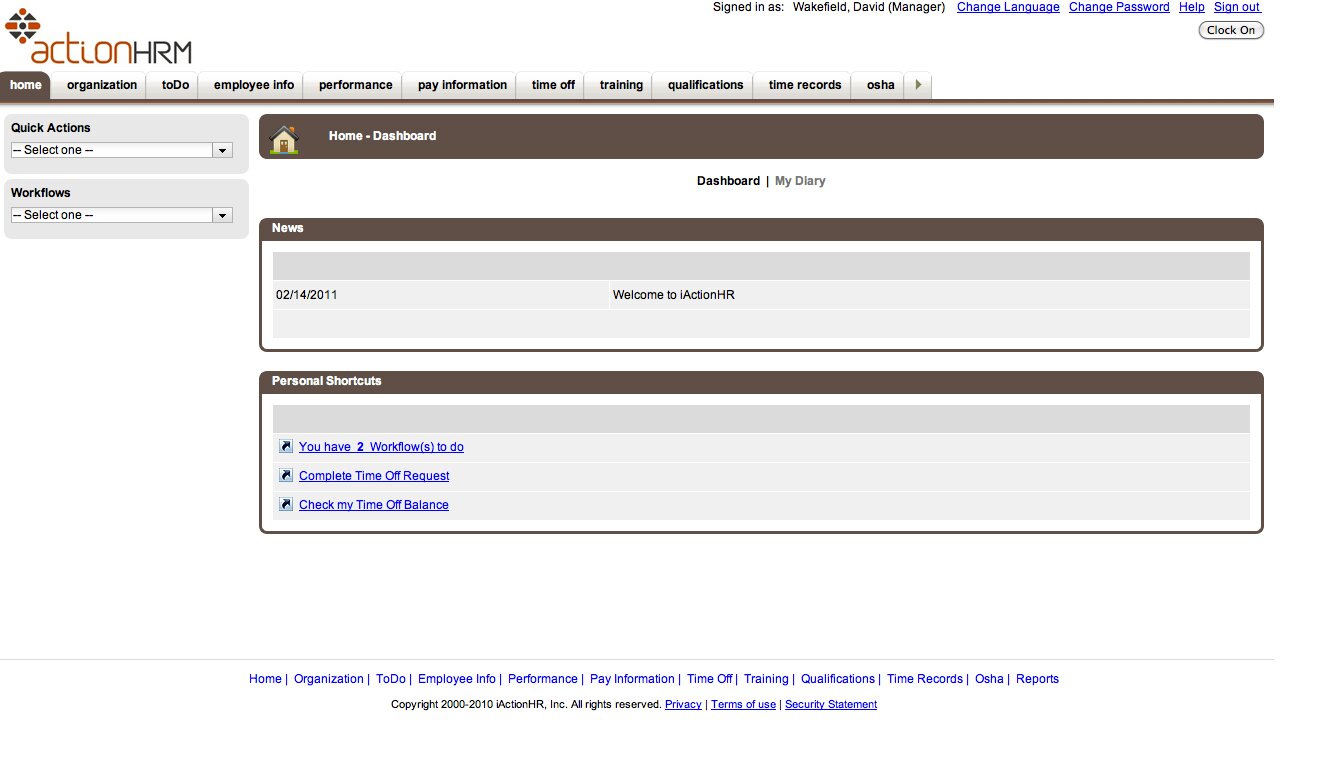
Task: Open the Change Password link
Action: pyautogui.click(x=1118, y=7)
